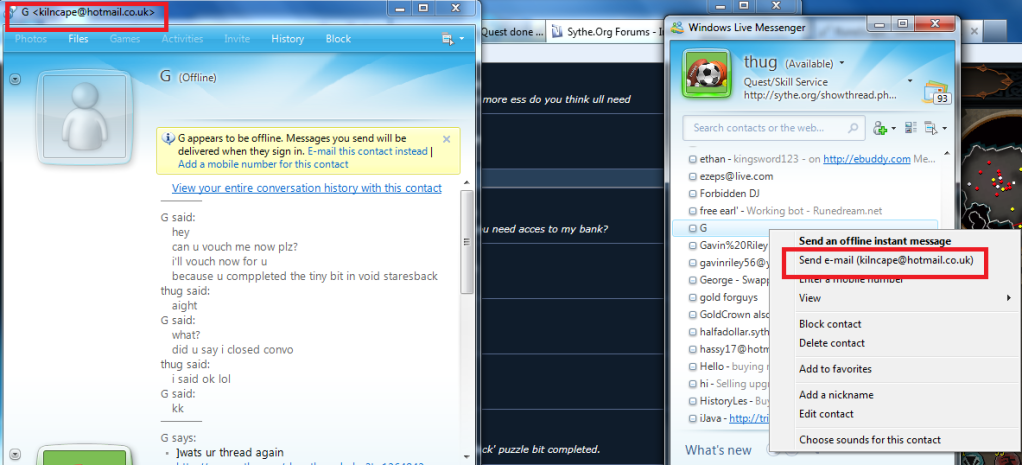Viewport: 1022px width, 465px height.
Task: Select the gold forguys contact
Action: tap(729, 297)
